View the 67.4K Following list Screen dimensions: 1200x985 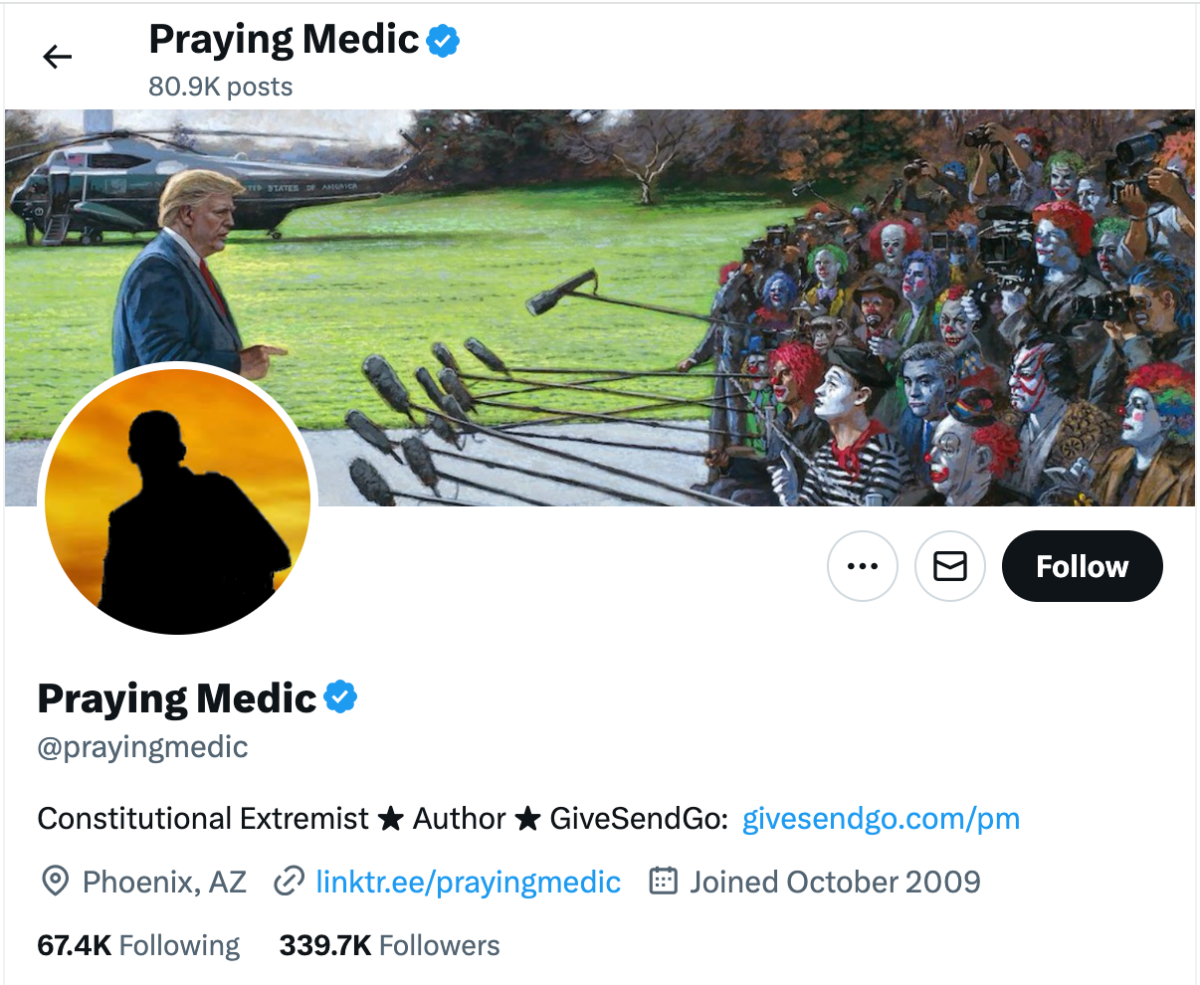click(x=138, y=945)
